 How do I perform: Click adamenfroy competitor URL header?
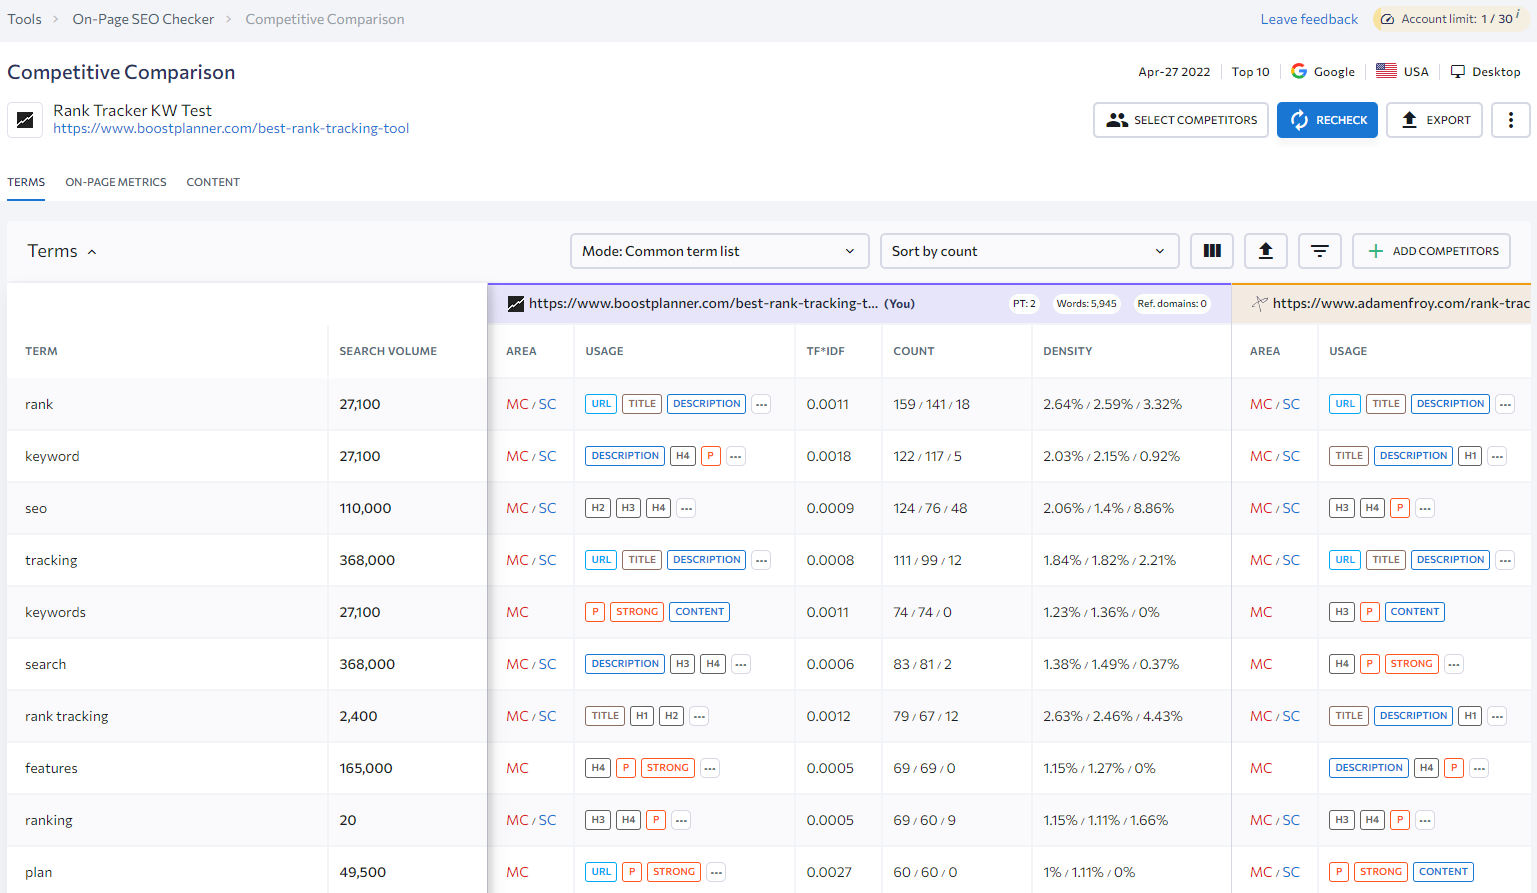tap(1400, 304)
